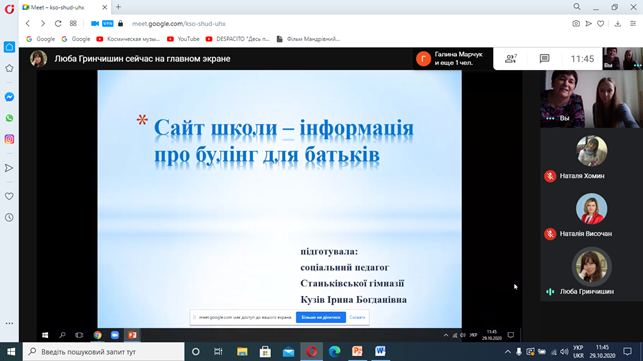Image resolution: width=643 pixels, height=361 pixels.
Task: Open Opera sidebar home icon
Action: click(9, 47)
